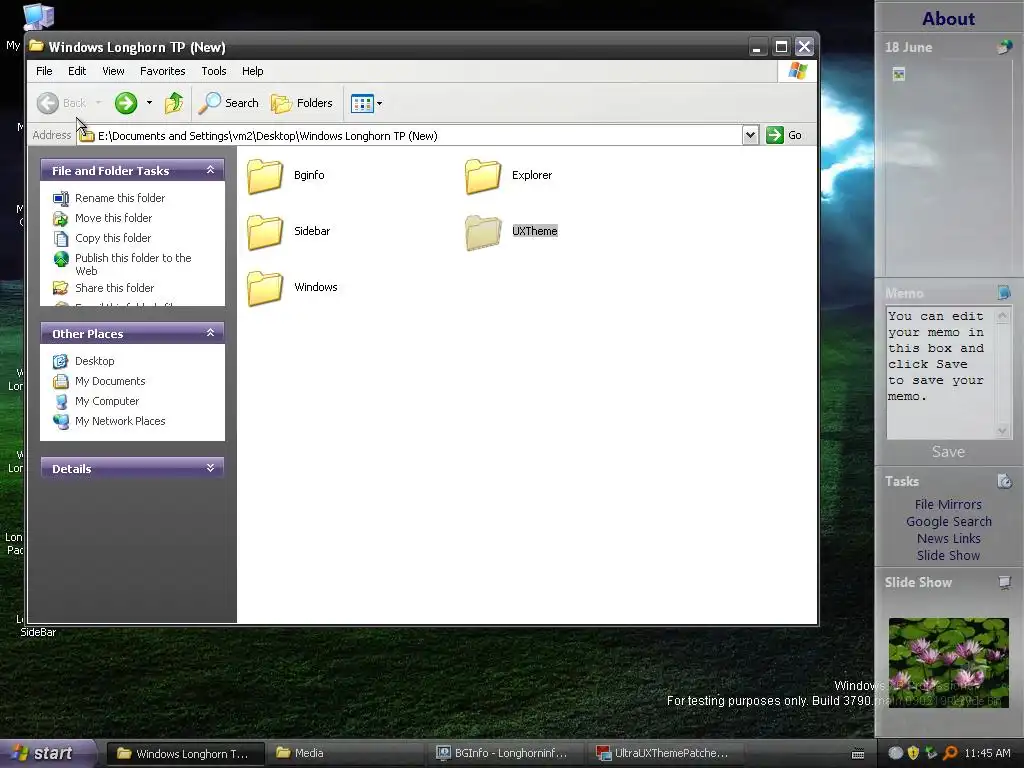The height and width of the screenshot is (768, 1024).
Task: Click Move this folder
Action: [113, 218]
